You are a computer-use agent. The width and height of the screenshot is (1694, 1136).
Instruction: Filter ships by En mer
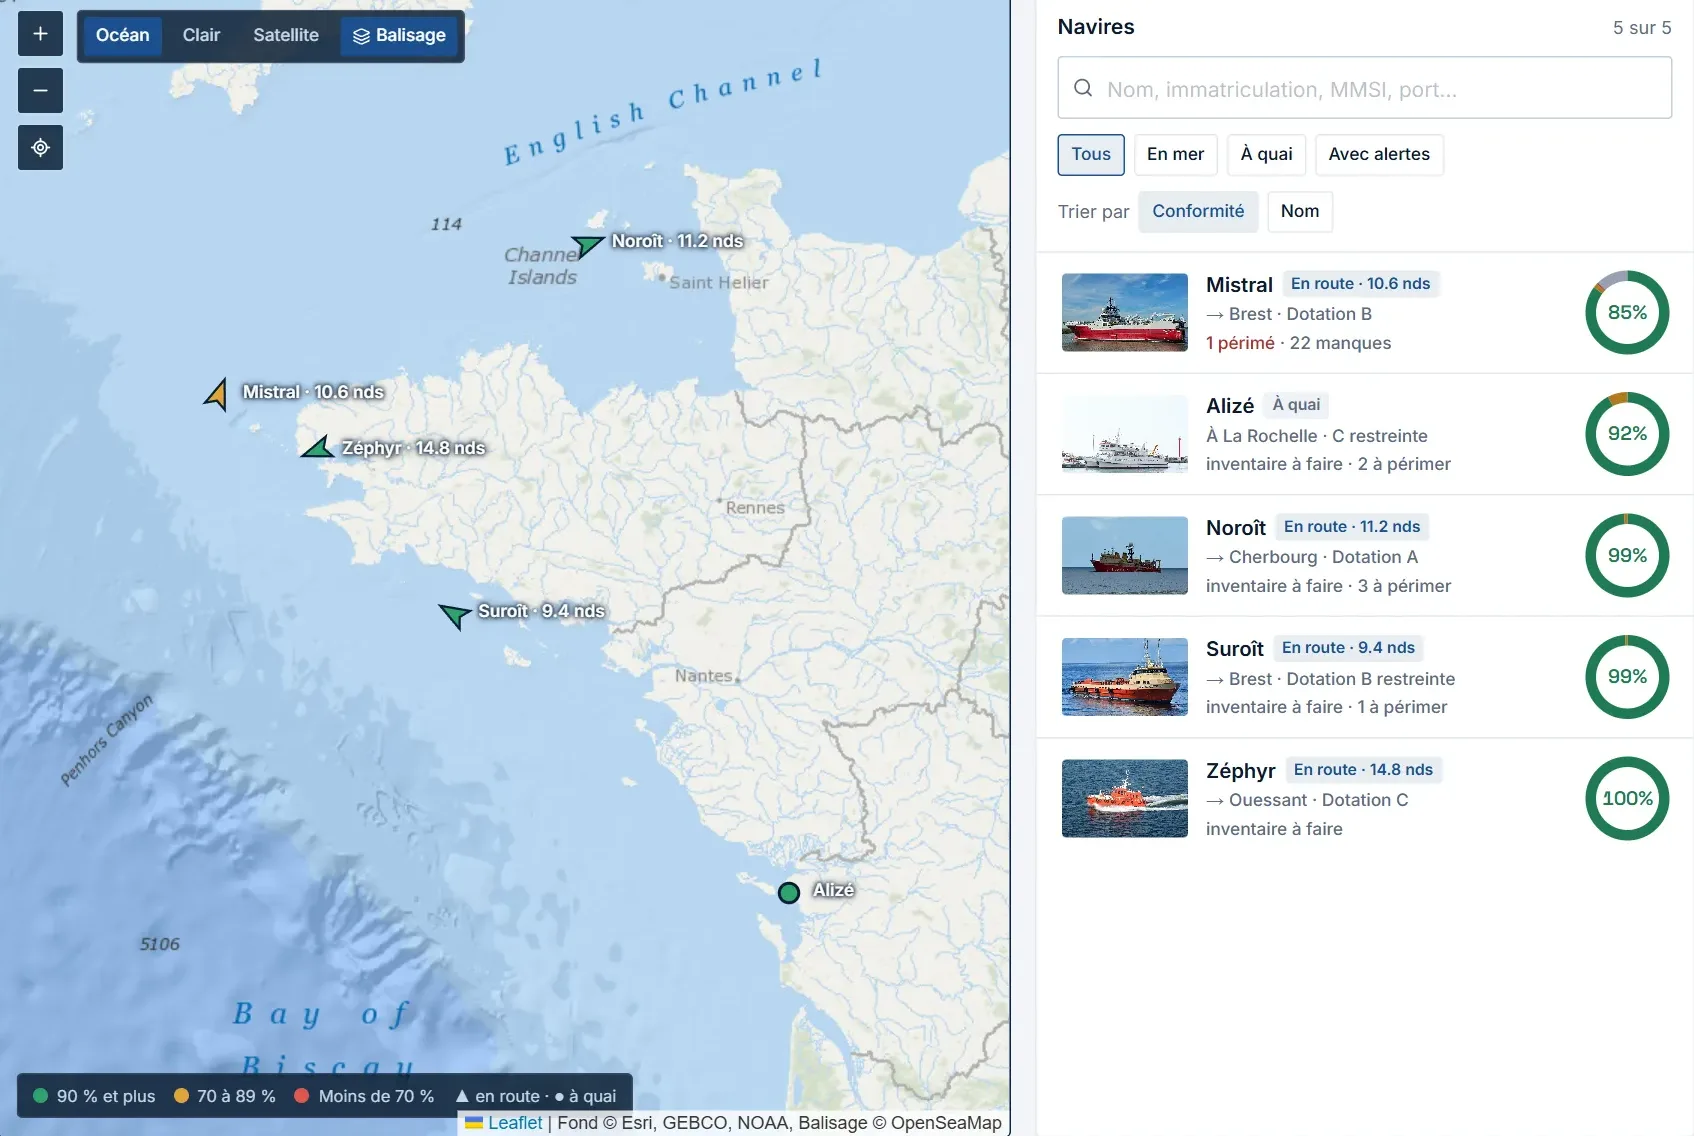coord(1176,155)
